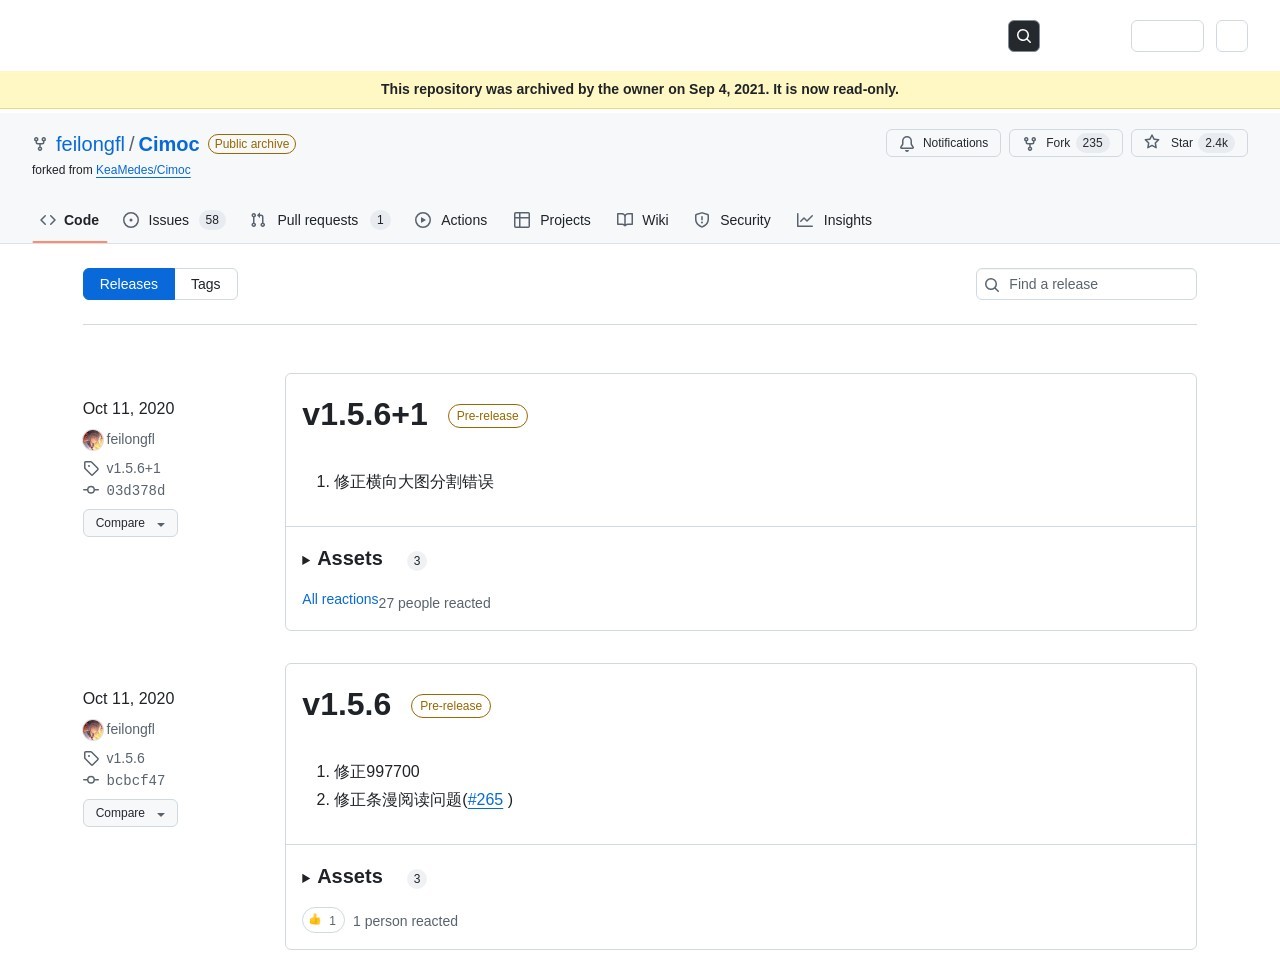Viewport: 1280px width, 960px height.
Task: Open Compare dropdown for v1.5.6+1
Action: coord(130,523)
